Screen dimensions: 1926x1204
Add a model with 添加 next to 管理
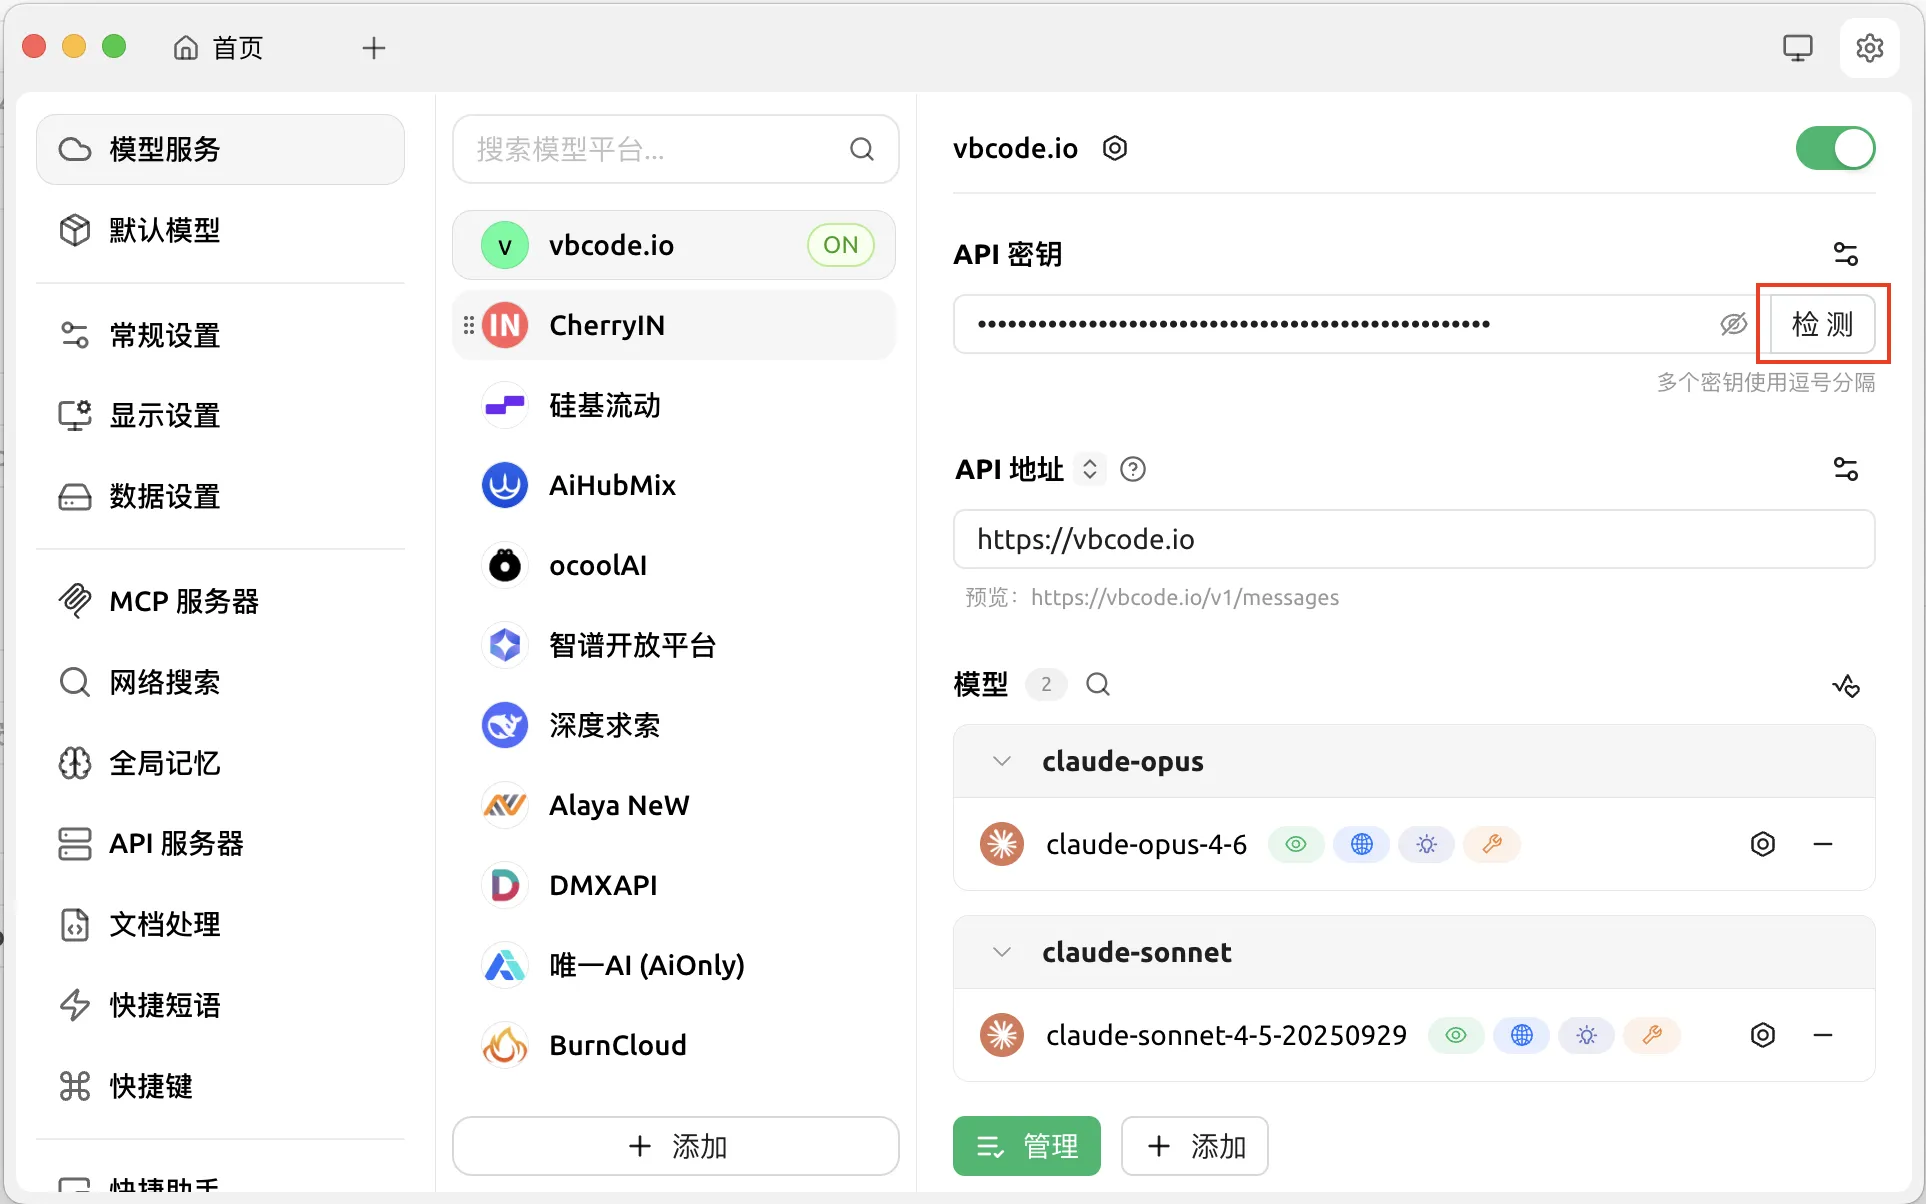pos(1195,1146)
